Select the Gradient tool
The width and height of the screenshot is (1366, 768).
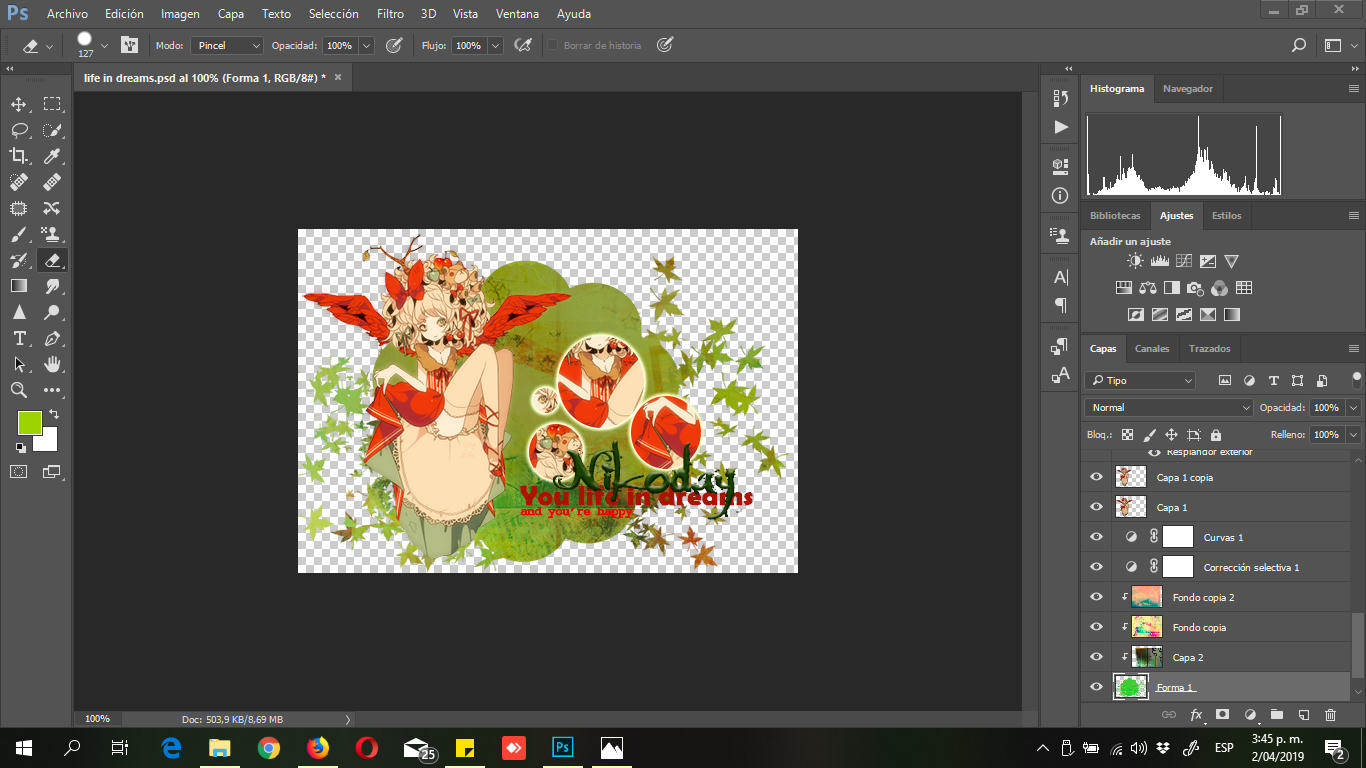point(18,286)
